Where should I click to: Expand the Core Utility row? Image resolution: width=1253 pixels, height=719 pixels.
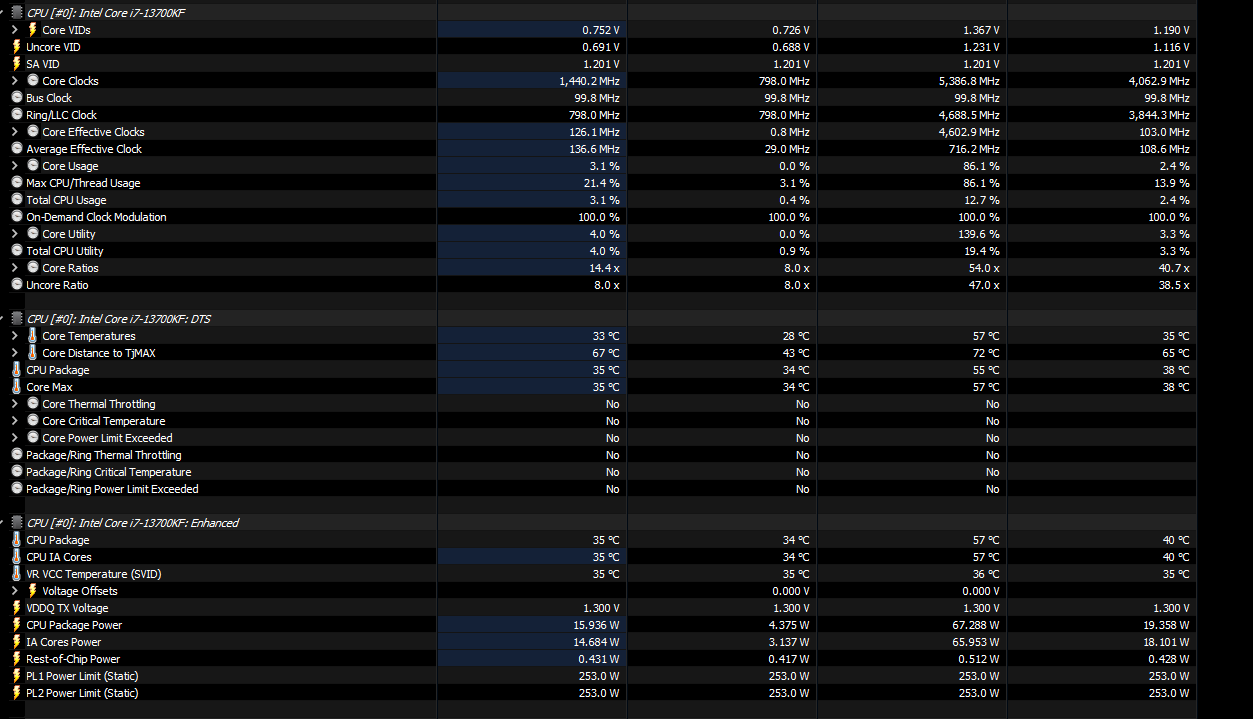tap(15, 234)
